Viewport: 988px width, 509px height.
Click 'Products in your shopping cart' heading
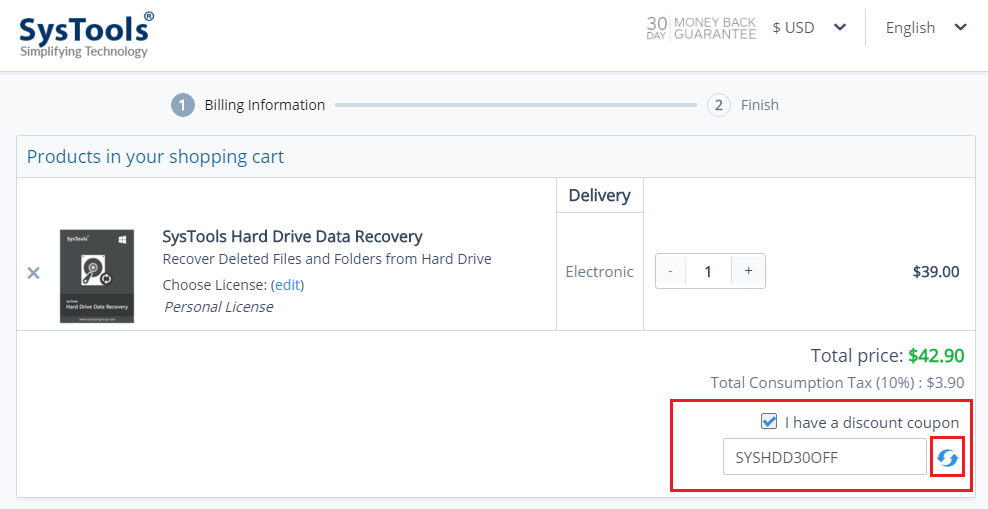156,156
